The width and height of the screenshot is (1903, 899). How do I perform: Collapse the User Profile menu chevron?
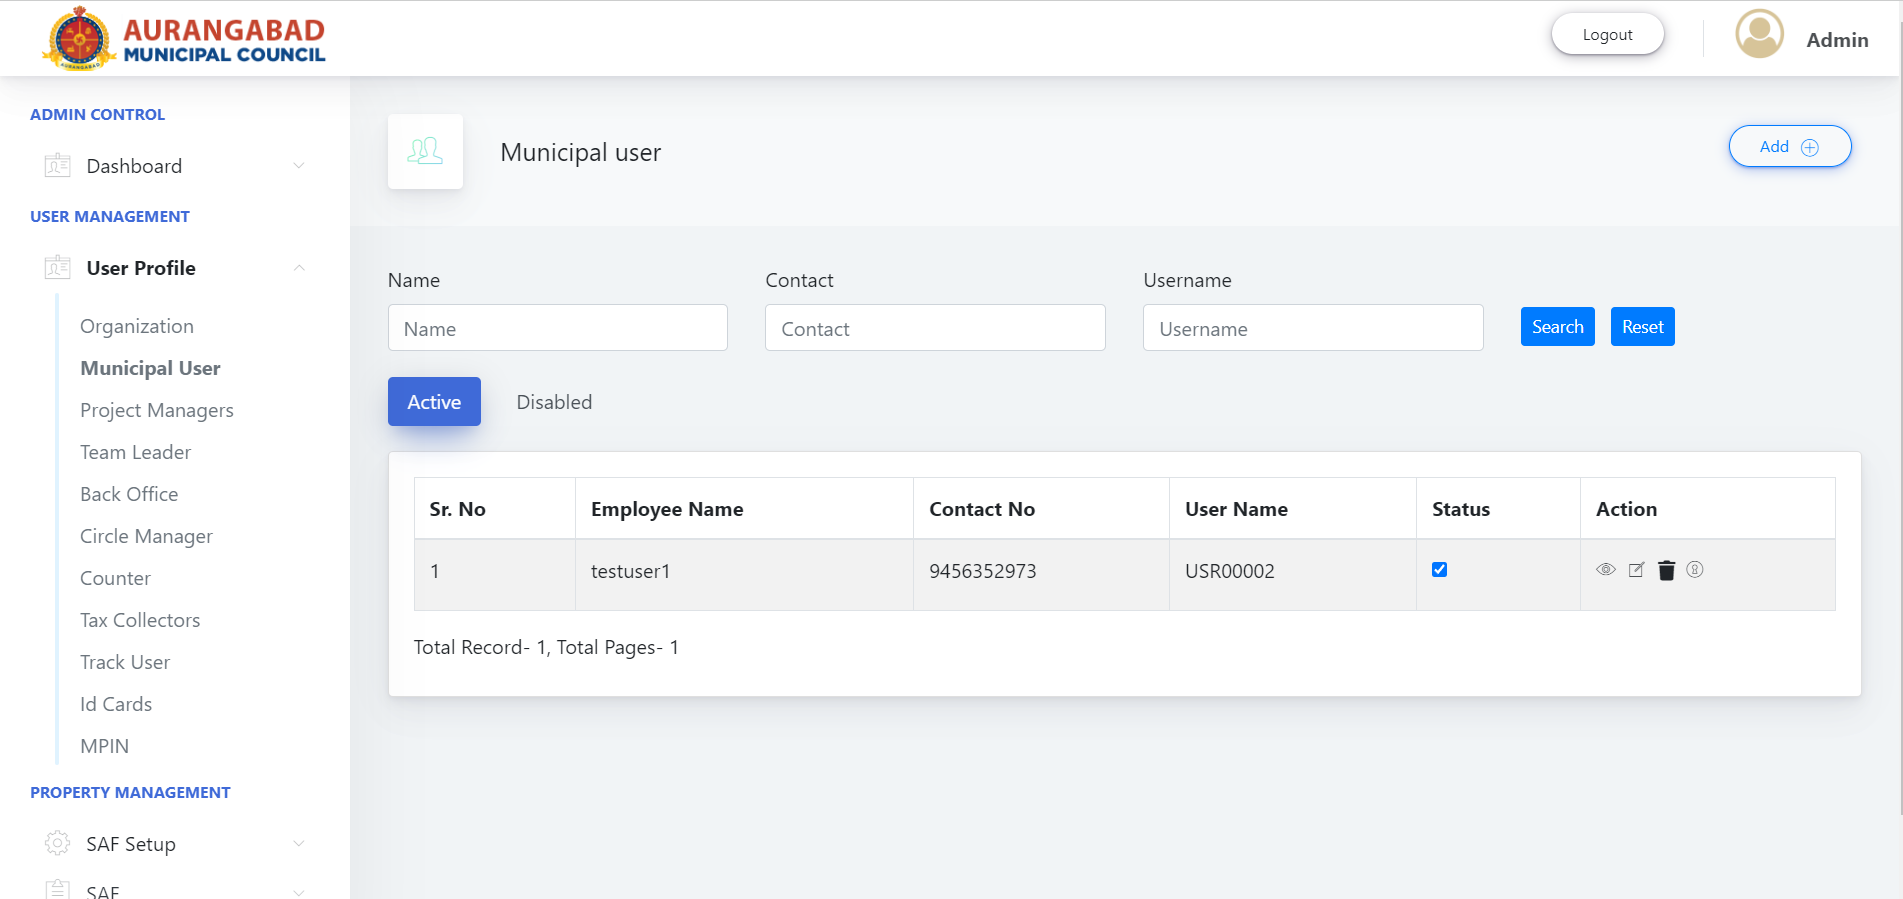pyautogui.click(x=298, y=268)
